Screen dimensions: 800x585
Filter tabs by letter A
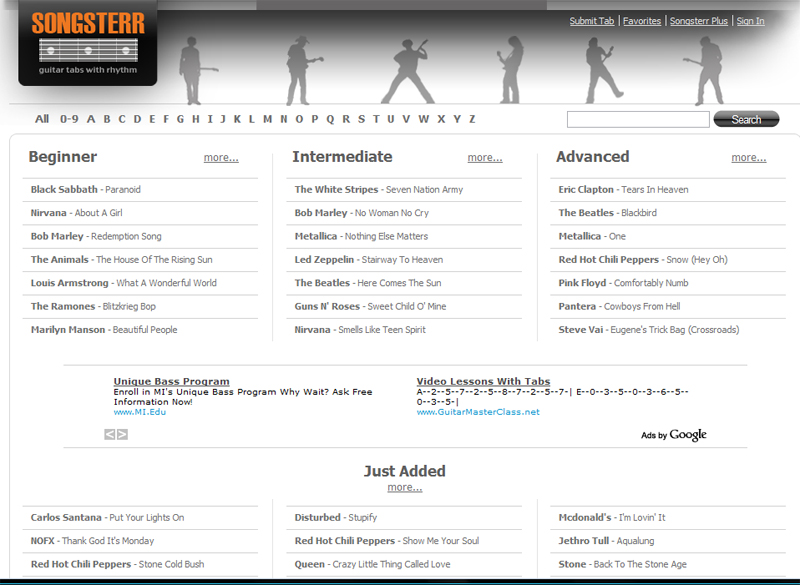91,119
